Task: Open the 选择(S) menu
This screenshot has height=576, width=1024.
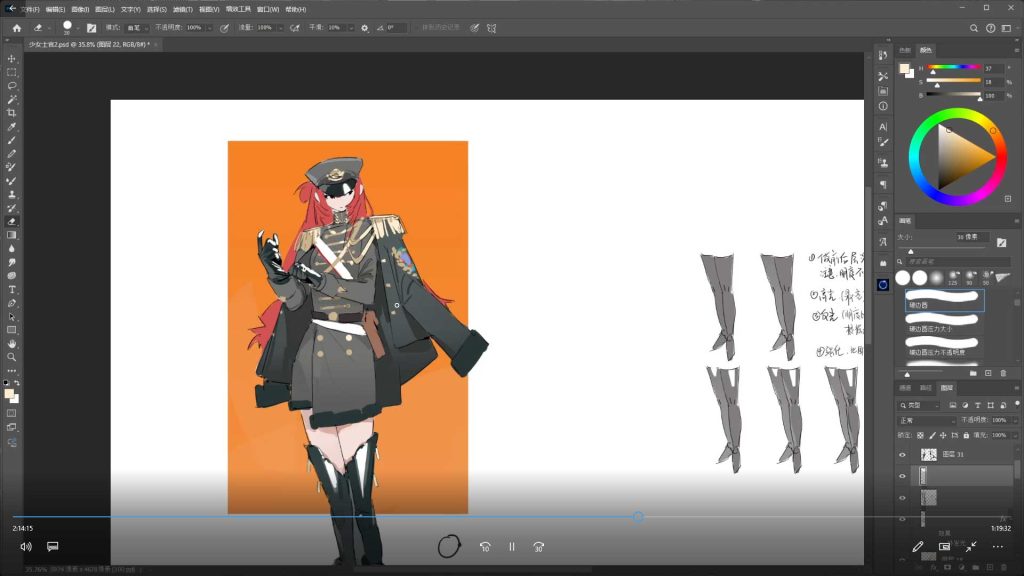Action: 156,10
